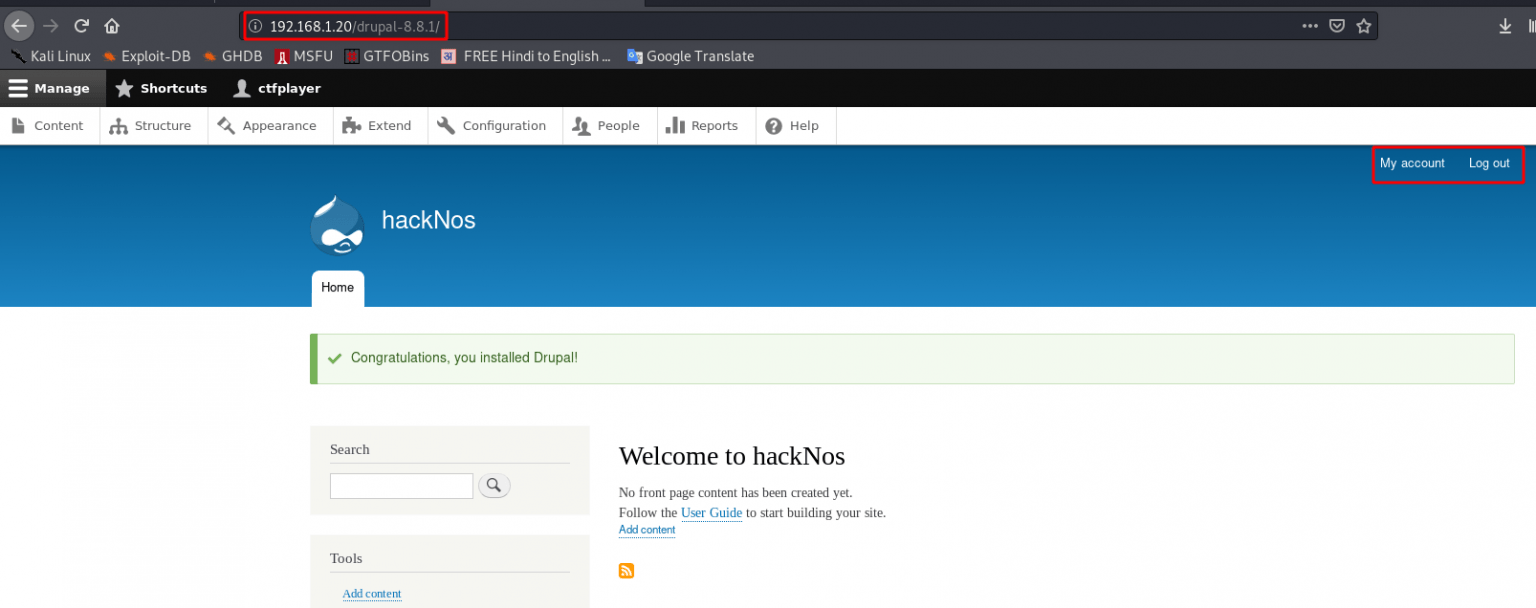This screenshot has width=1536, height=608.
Task: Click the Shortcuts star icon
Action: (124, 88)
